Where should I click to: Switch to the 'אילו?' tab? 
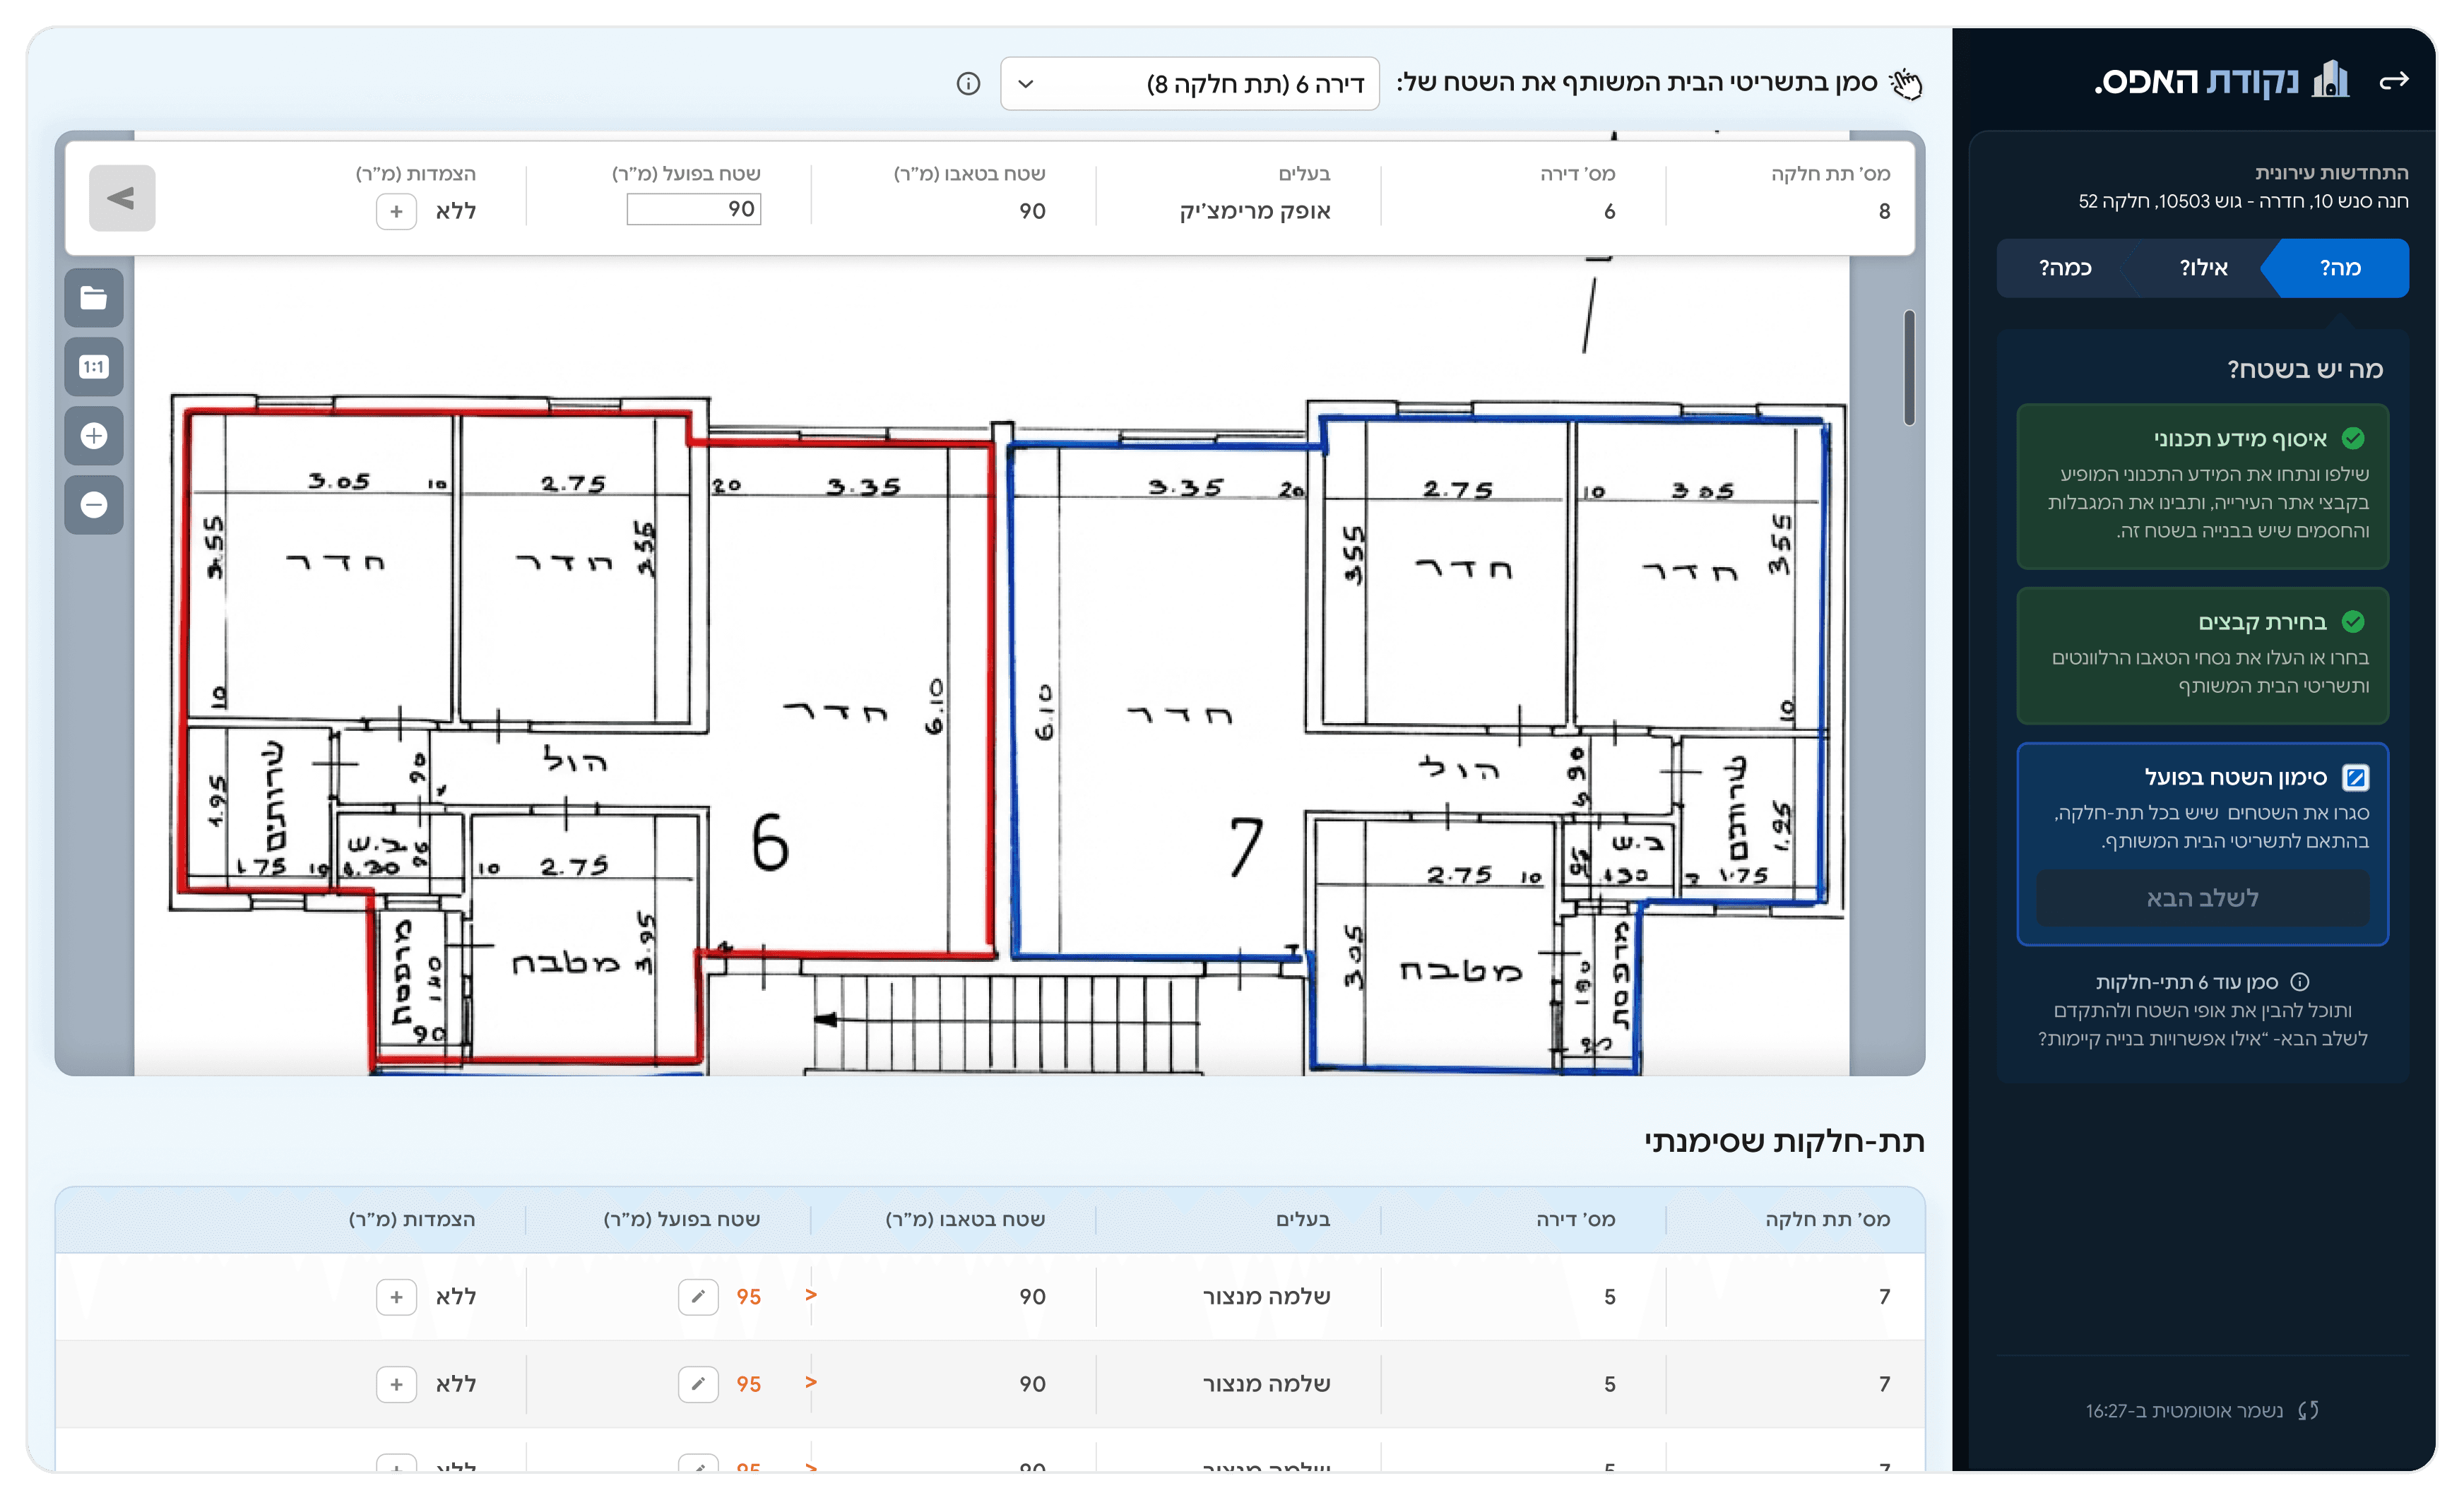(x=2203, y=268)
